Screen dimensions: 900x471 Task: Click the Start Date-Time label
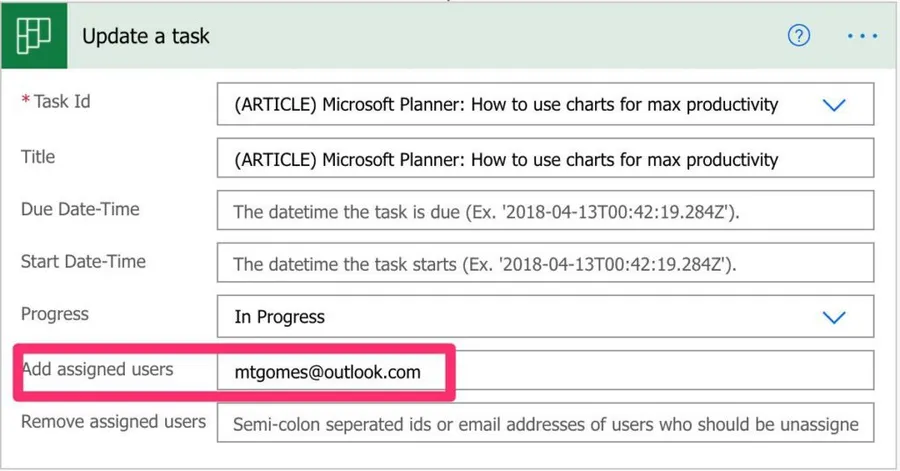83,262
